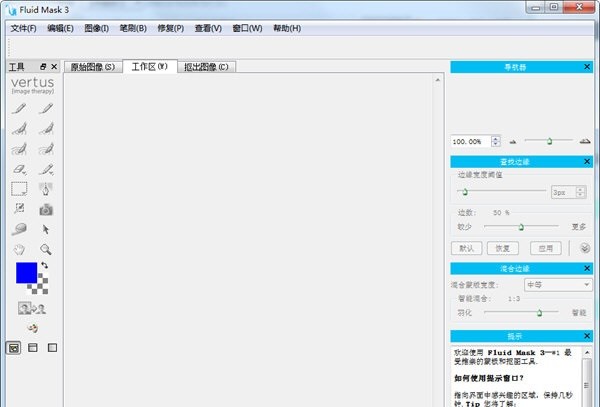Click the color sampler tool above the tape icon
600x407 pixels.
click(19, 208)
